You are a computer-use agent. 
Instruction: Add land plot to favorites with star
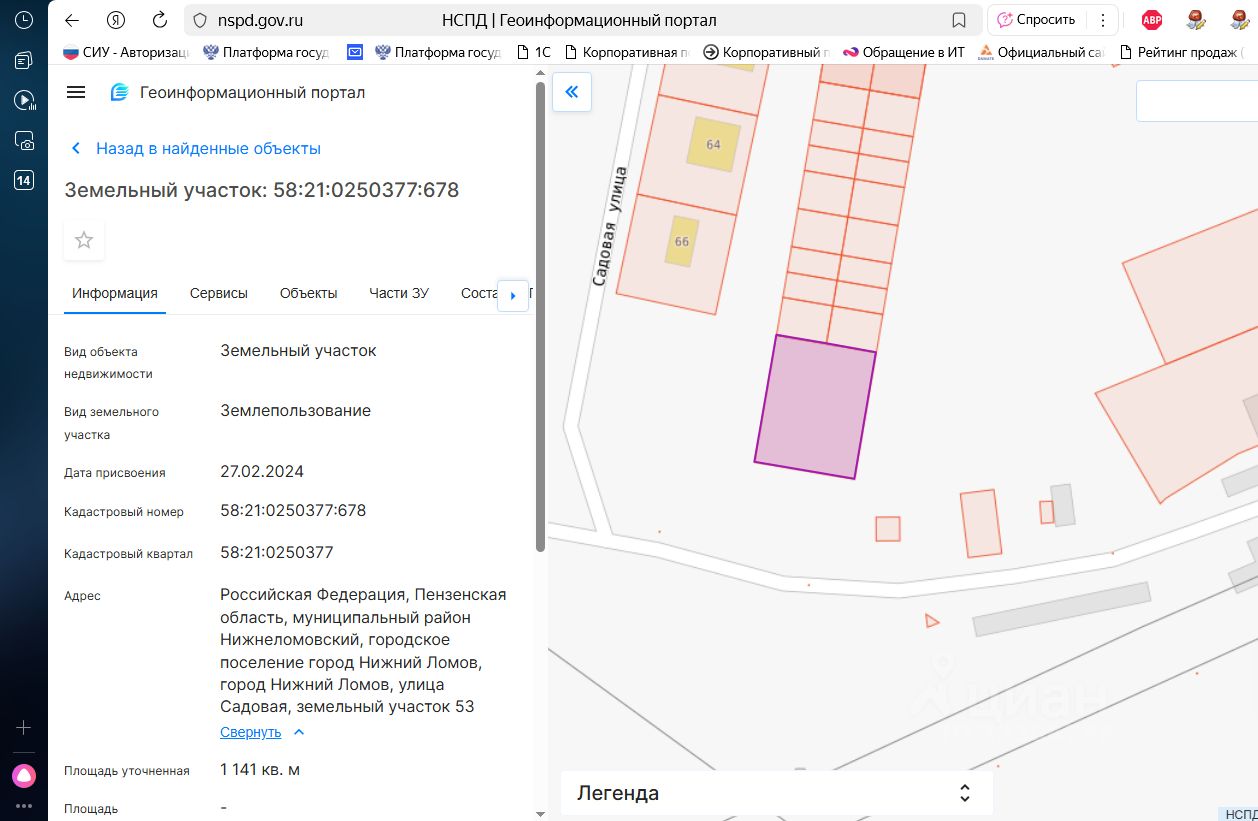tap(84, 240)
